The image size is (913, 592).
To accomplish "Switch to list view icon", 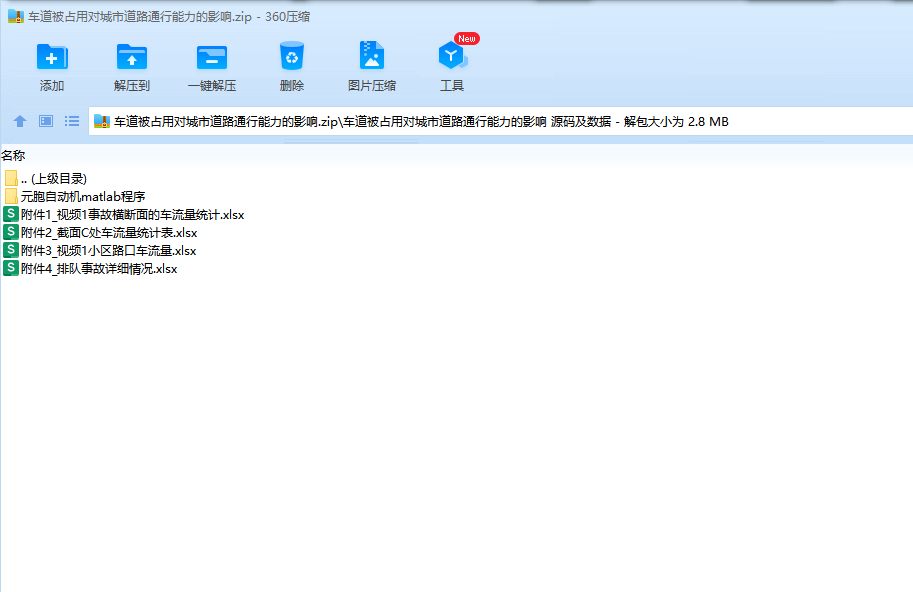I will [x=72, y=121].
